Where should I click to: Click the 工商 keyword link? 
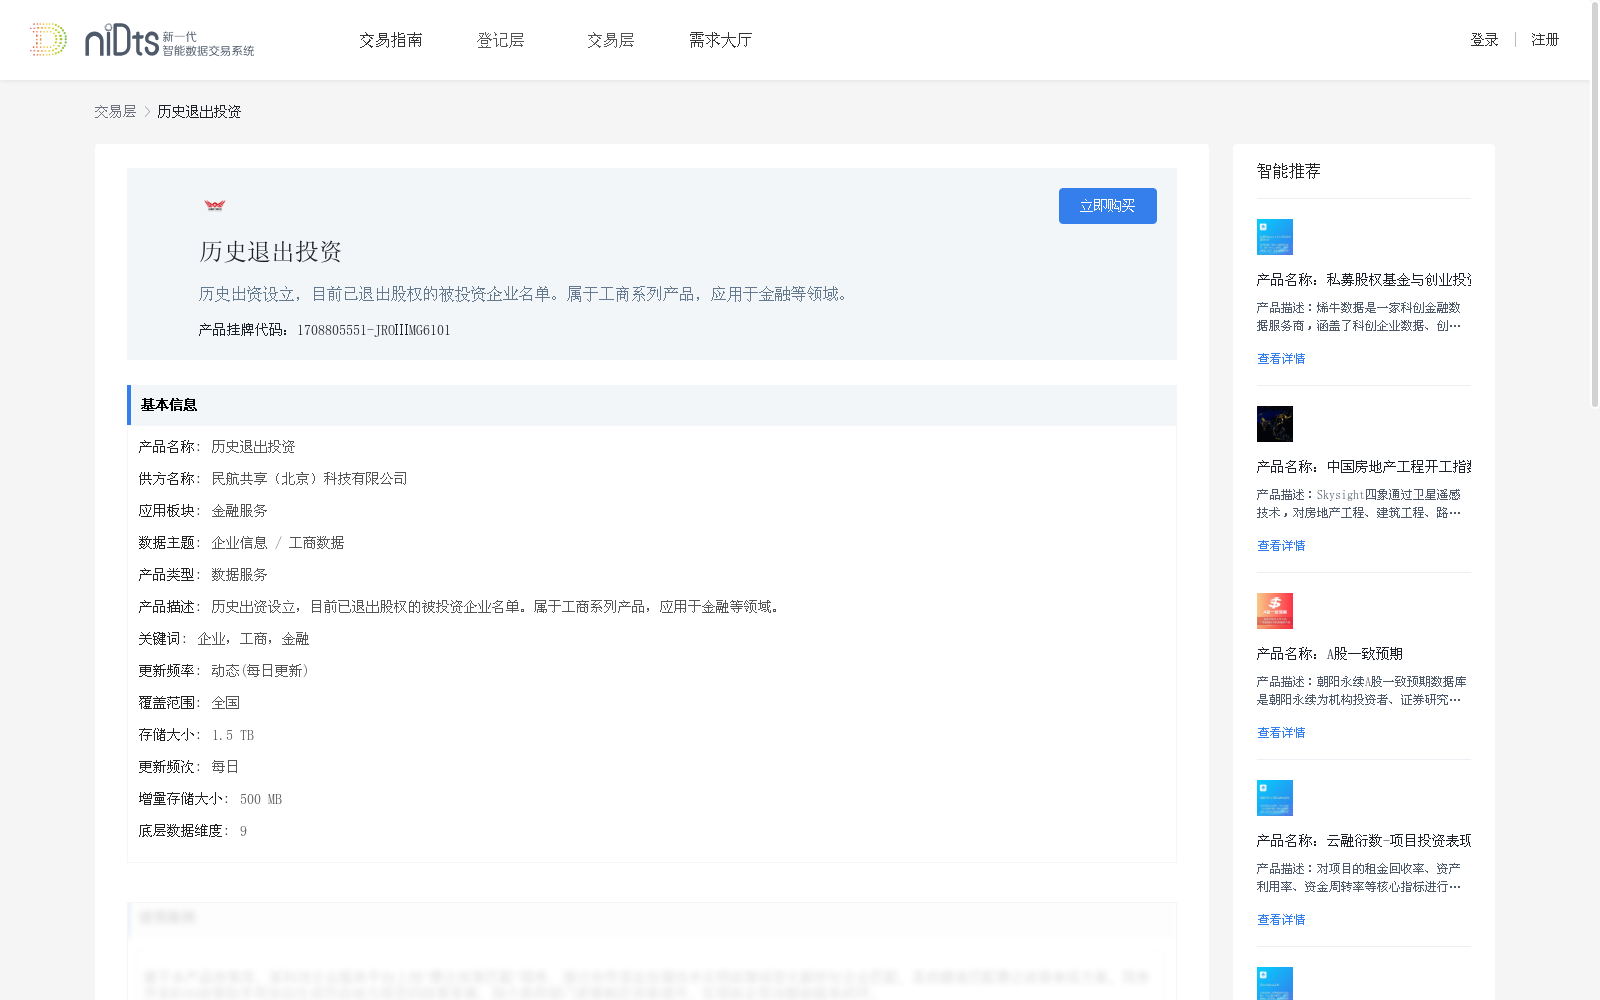tap(253, 639)
